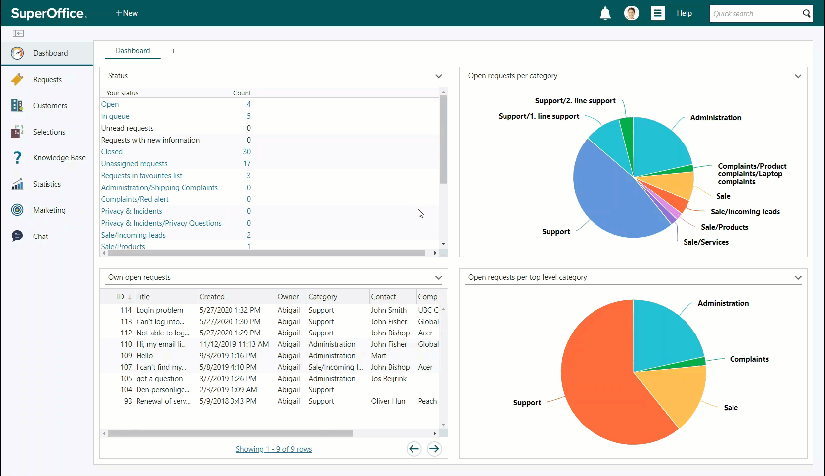Viewport: 825px width, 476px height.
Task: Go to next page arrow in Own open requests
Action: (434, 449)
